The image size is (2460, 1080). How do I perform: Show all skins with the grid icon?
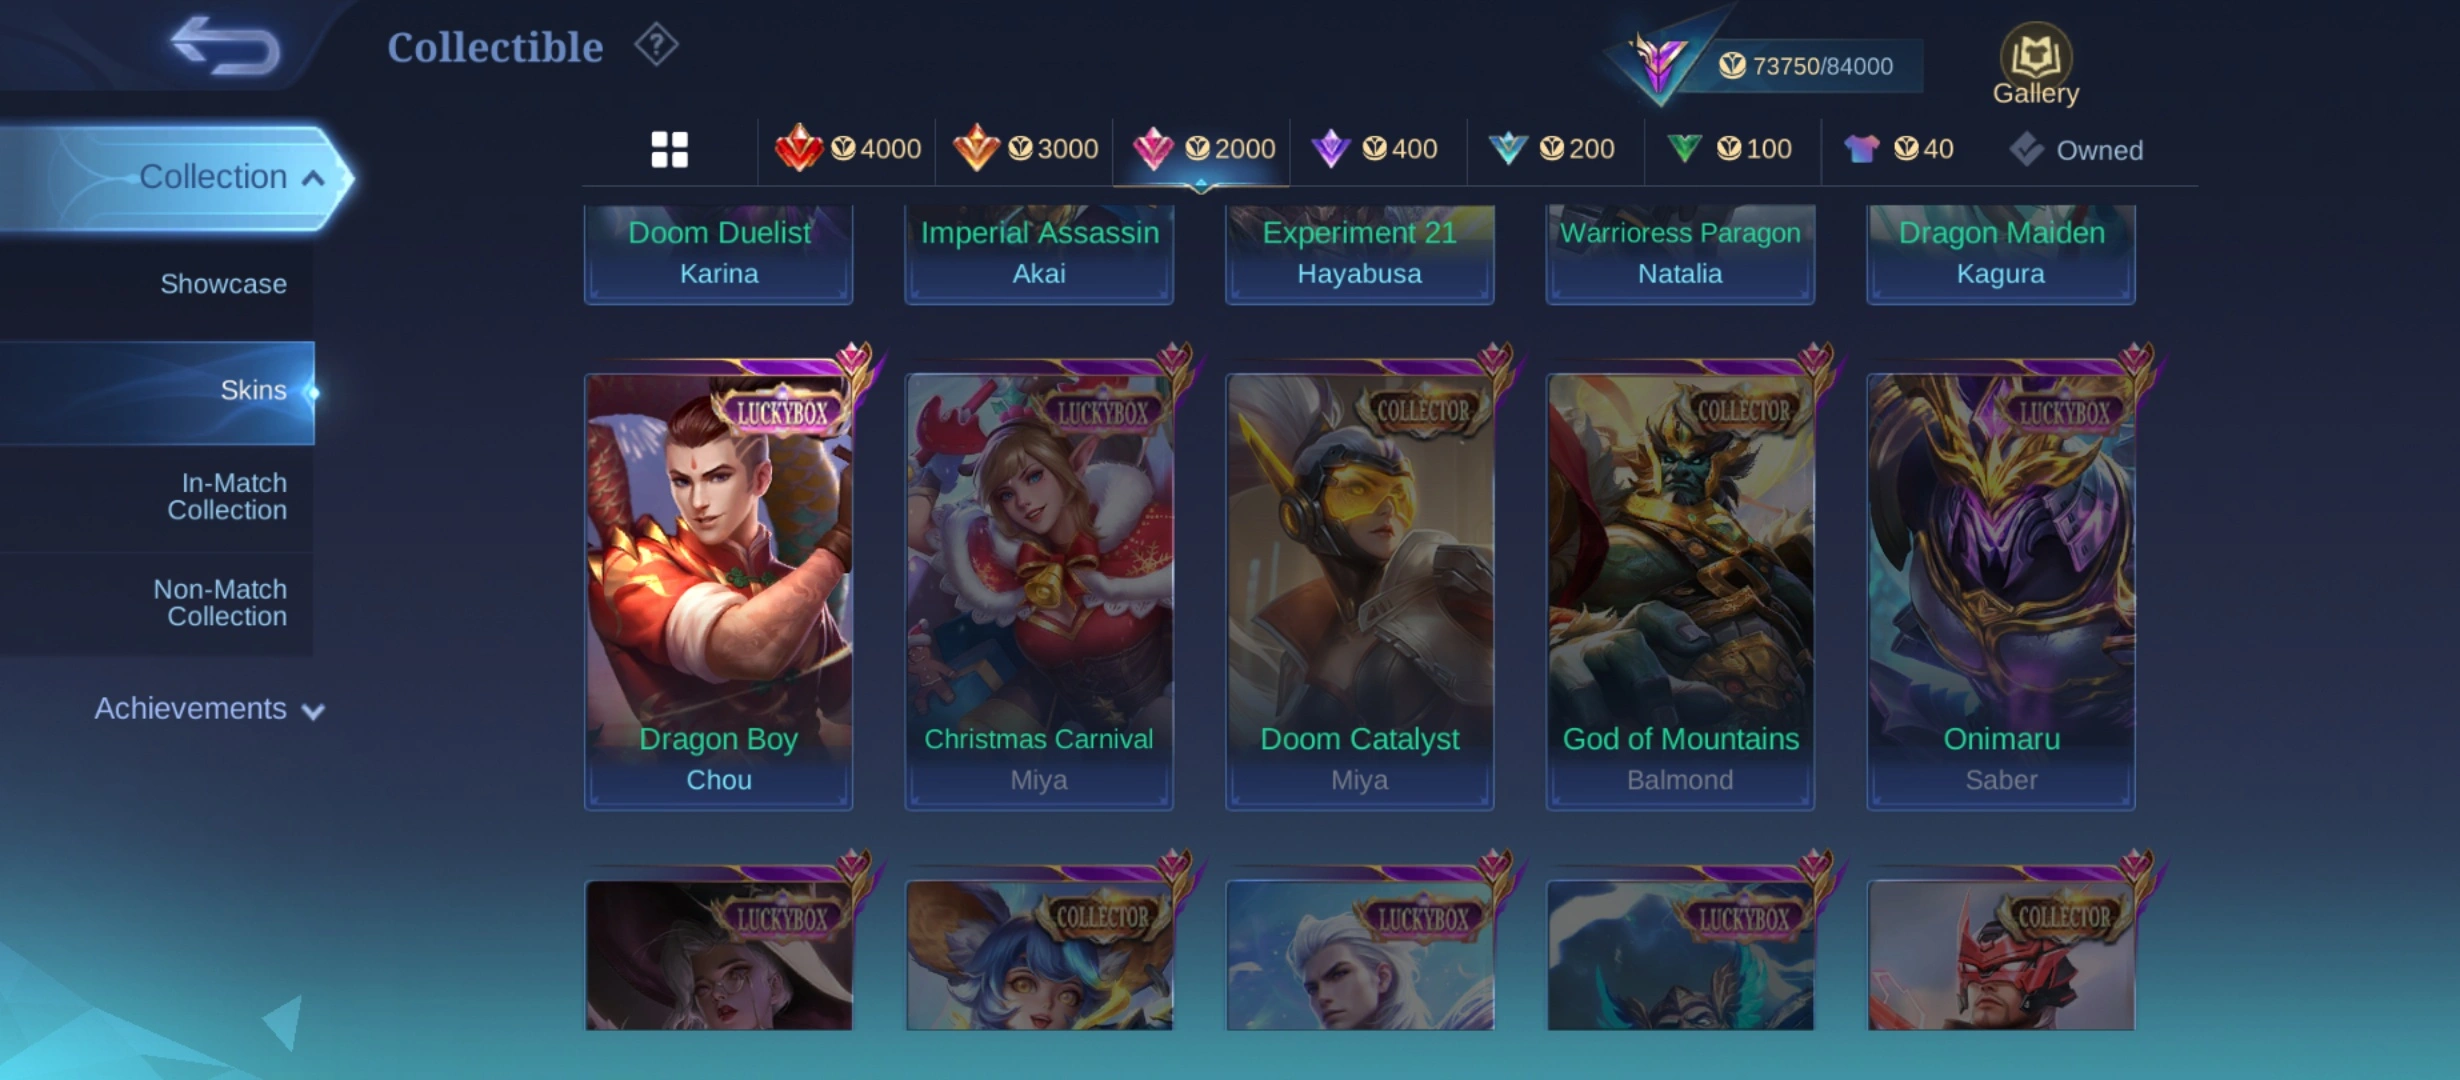coord(669,150)
